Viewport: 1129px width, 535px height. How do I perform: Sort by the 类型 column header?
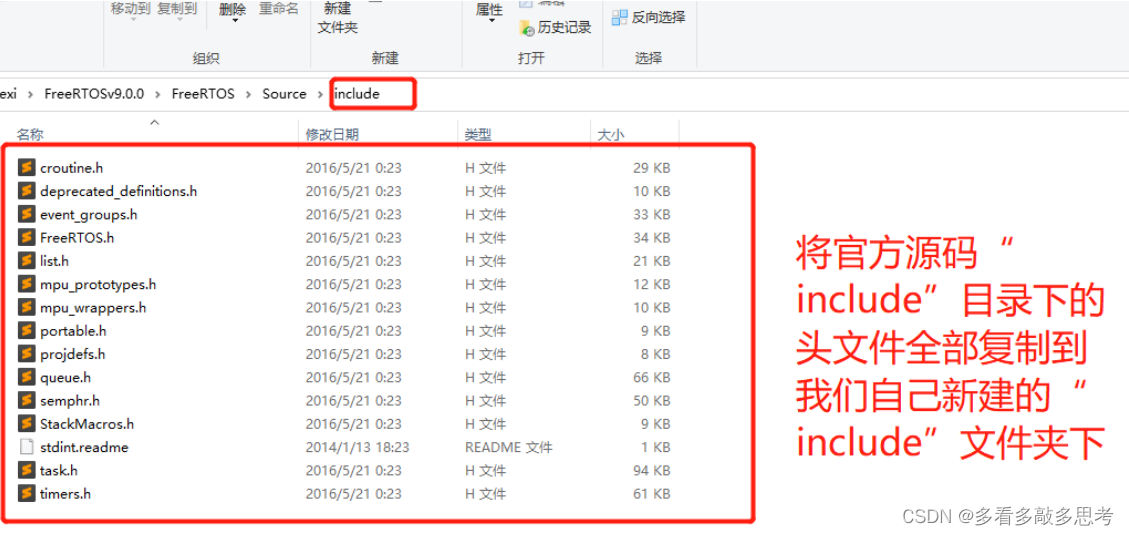pyautogui.click(x=478, y=134)
